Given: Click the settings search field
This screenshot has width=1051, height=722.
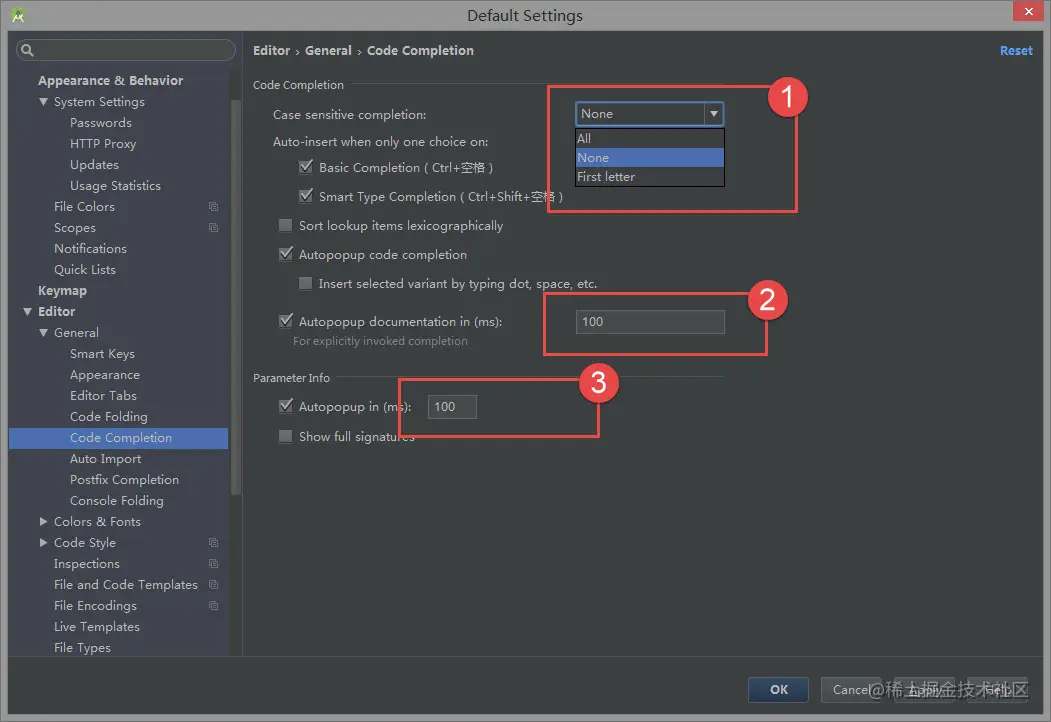Looking at the screenshot, I should click(126, 50).
